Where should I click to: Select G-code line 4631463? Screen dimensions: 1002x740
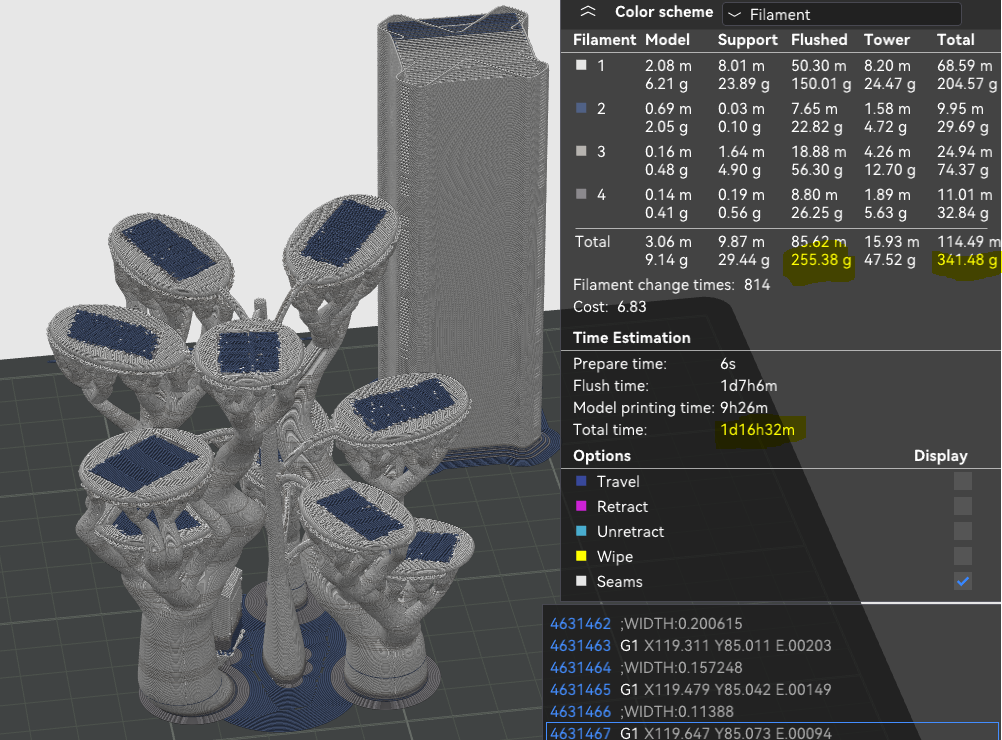pos(771,645)
